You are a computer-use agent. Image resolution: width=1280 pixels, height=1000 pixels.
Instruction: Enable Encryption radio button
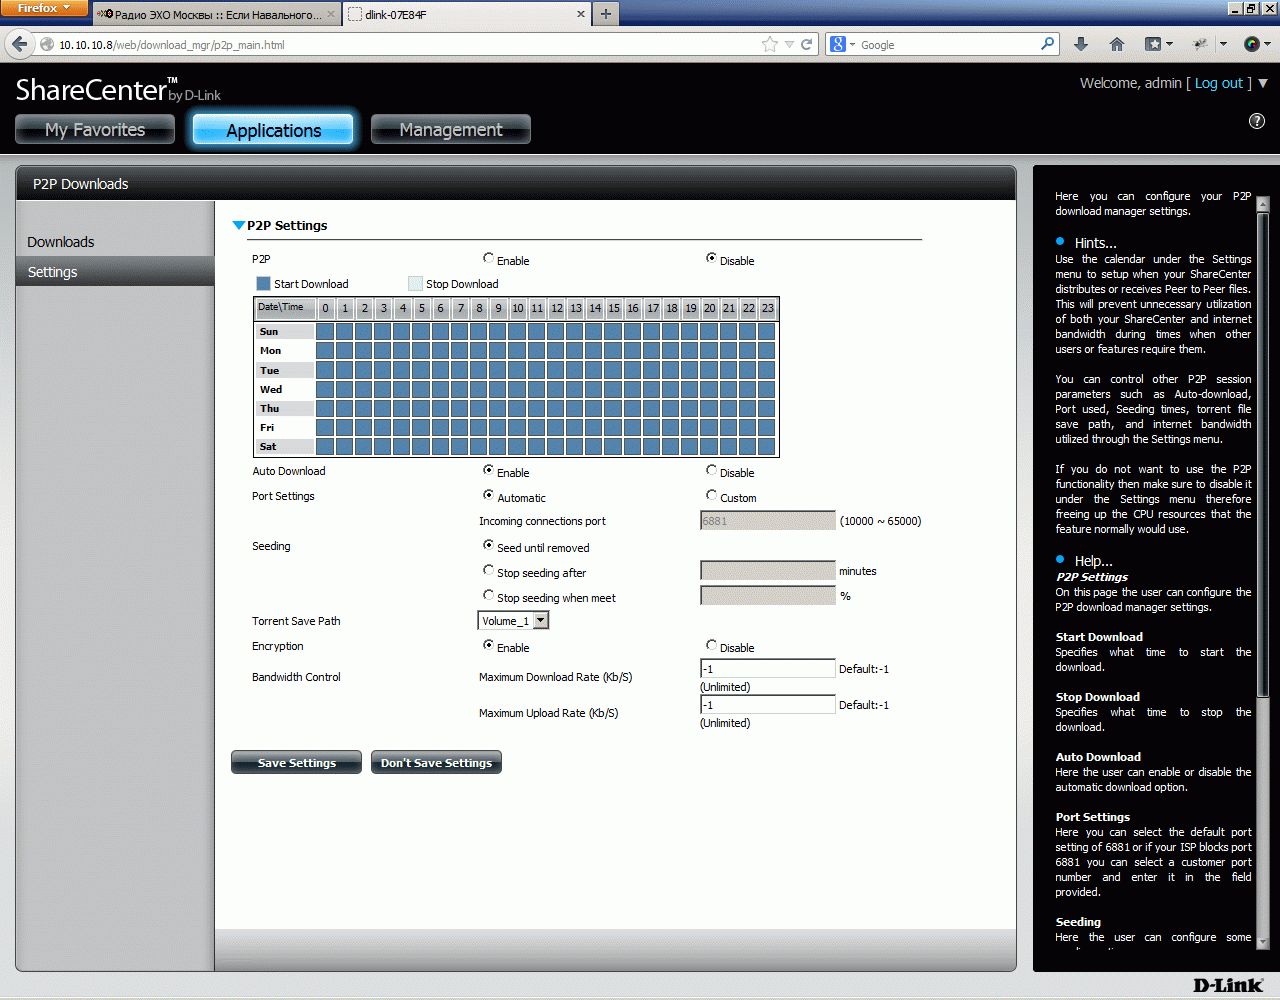[x=488, y=645]
